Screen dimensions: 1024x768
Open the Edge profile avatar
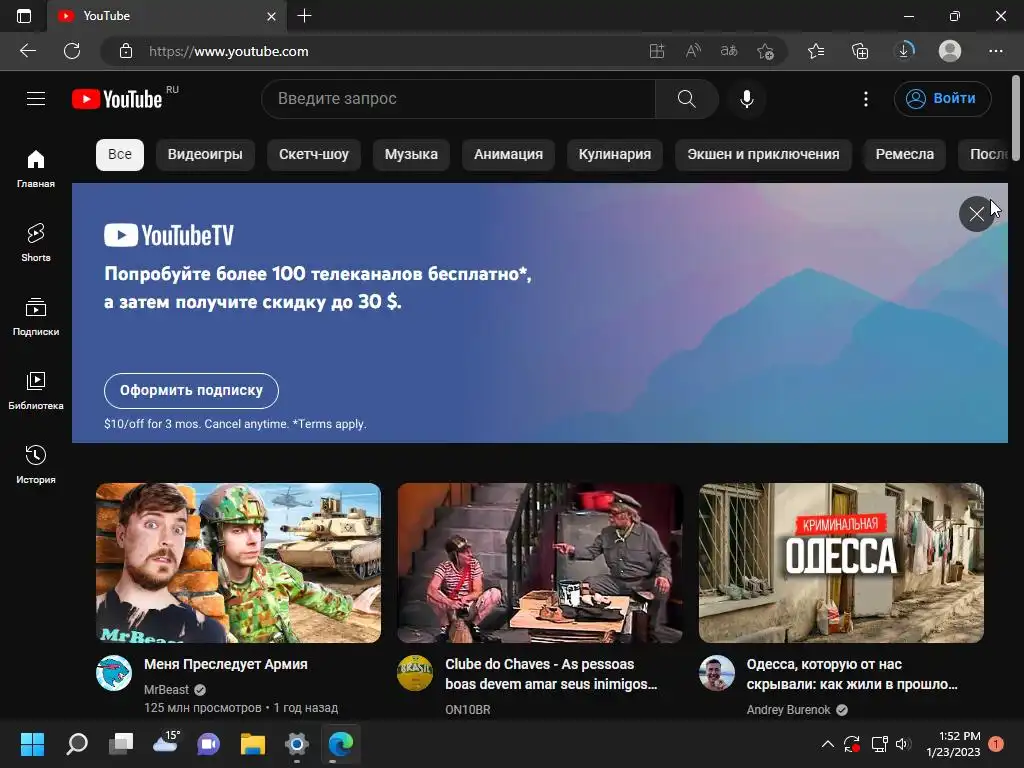click(950, 51)
